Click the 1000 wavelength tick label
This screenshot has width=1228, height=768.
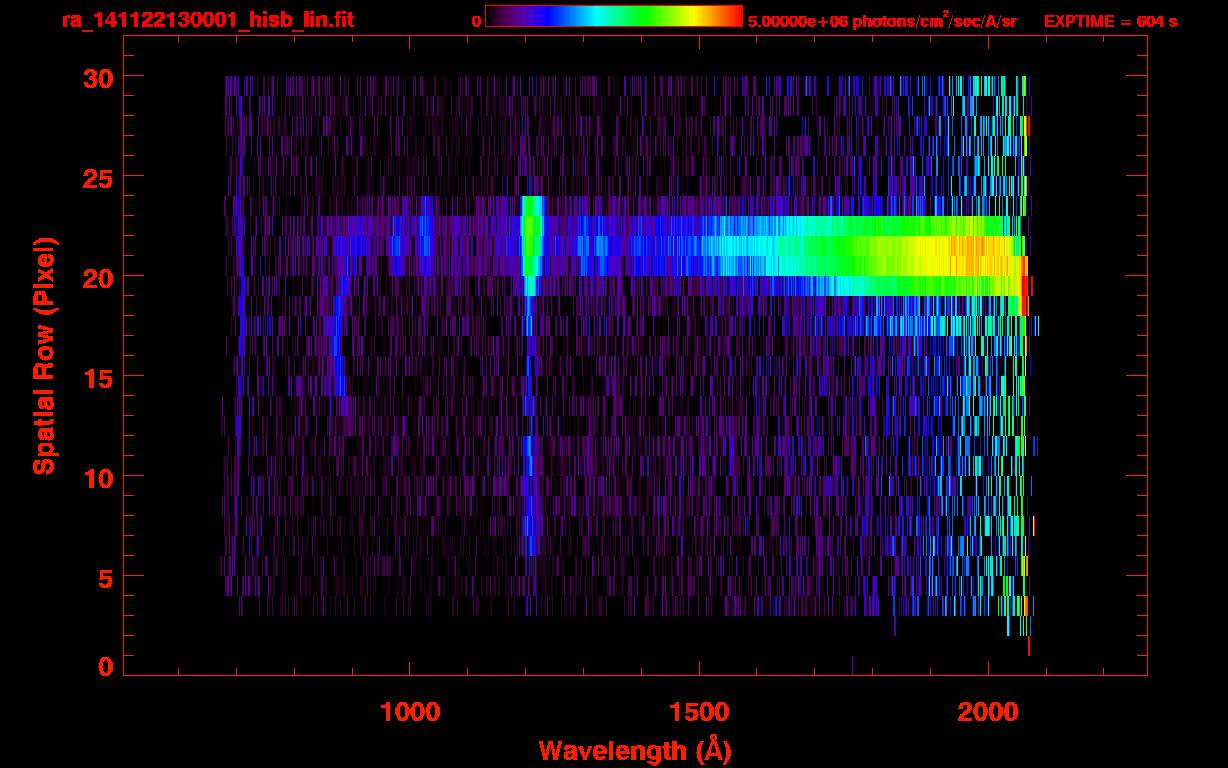pos(410,712)
